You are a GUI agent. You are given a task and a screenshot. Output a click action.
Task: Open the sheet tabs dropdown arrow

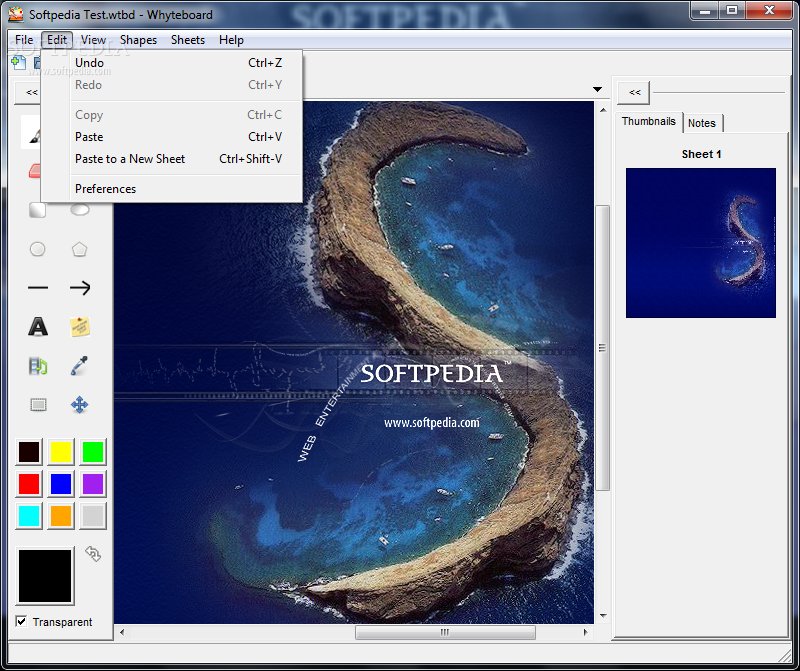pos(597,89)
